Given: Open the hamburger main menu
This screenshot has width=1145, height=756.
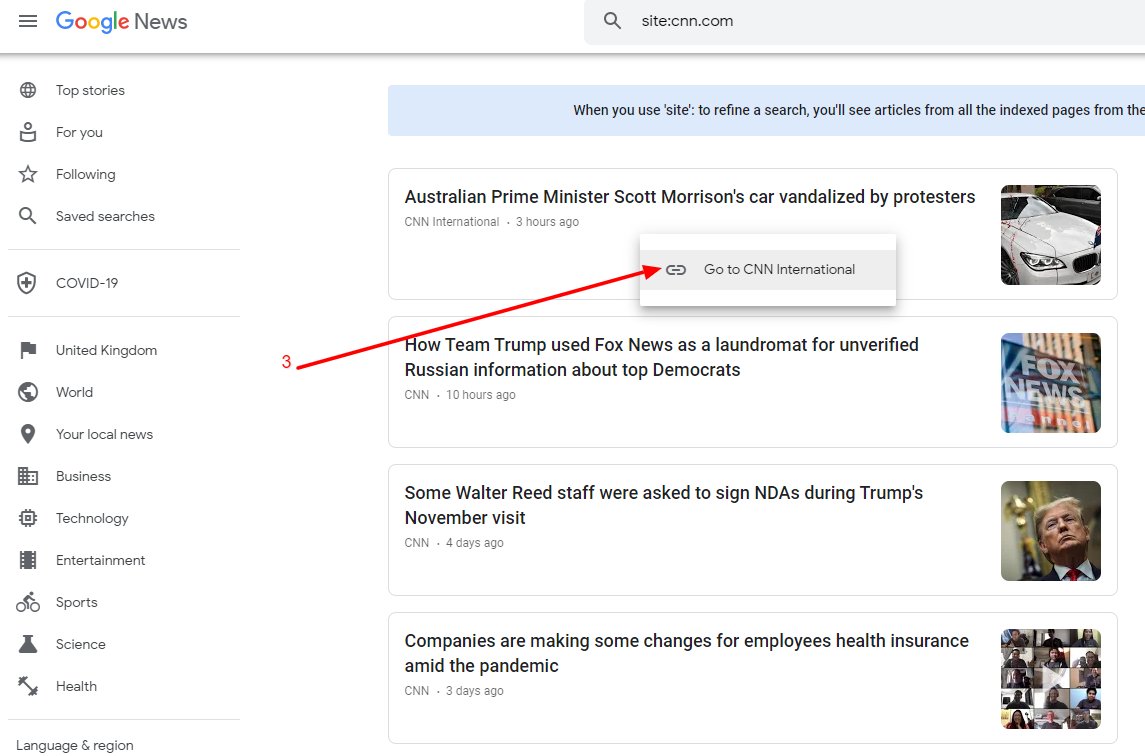Looking at the screenshot, I should point(28,21).
